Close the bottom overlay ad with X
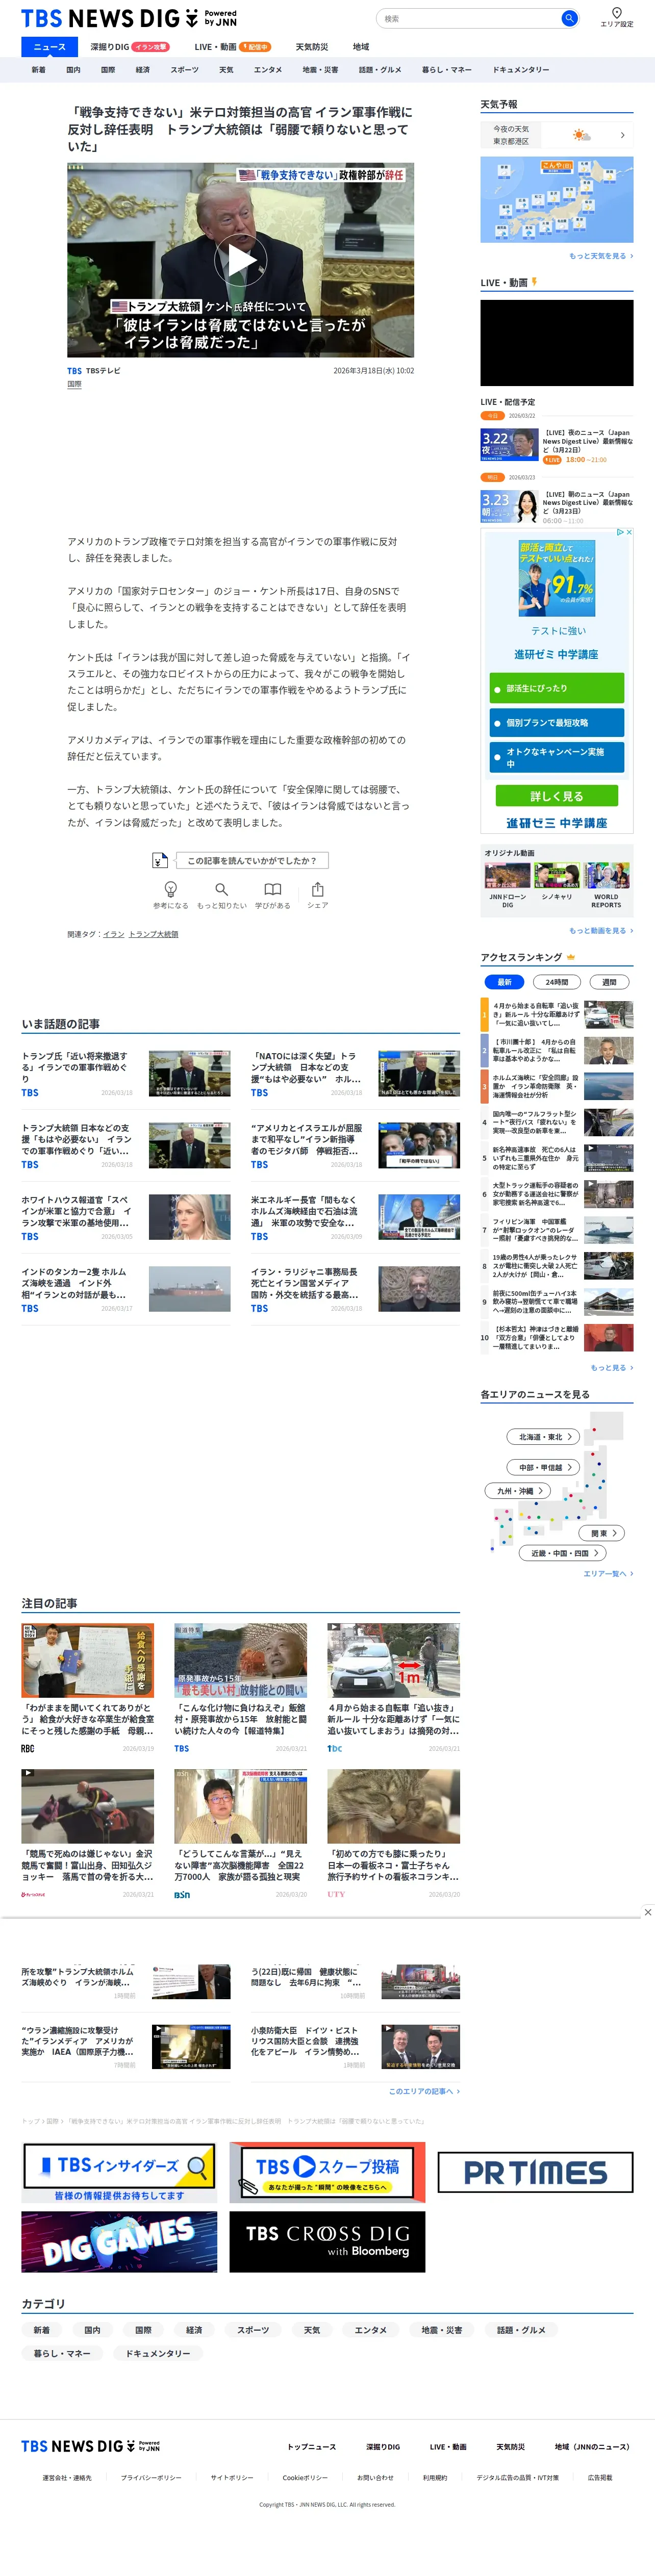This screenshot has height=2576, width=655. pos(647,1912)
